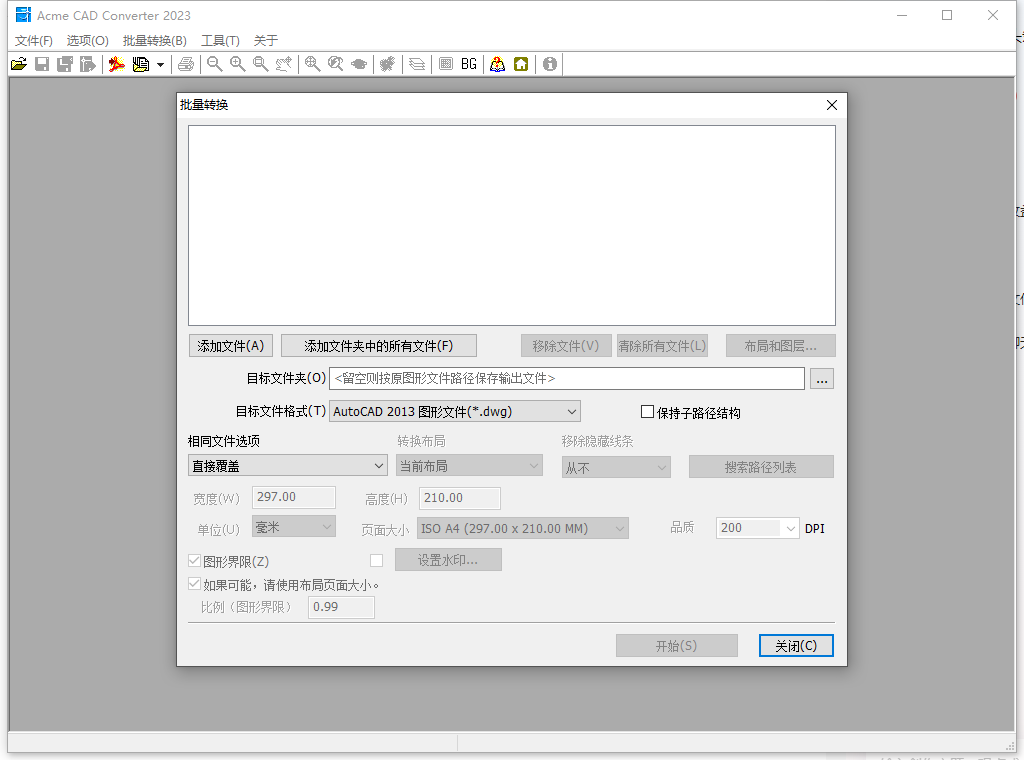The width and height of the screenshot is (1024, 760).
Task: Open the 页面大小 ISO A4 dropdown
Action: coord(522,528)
